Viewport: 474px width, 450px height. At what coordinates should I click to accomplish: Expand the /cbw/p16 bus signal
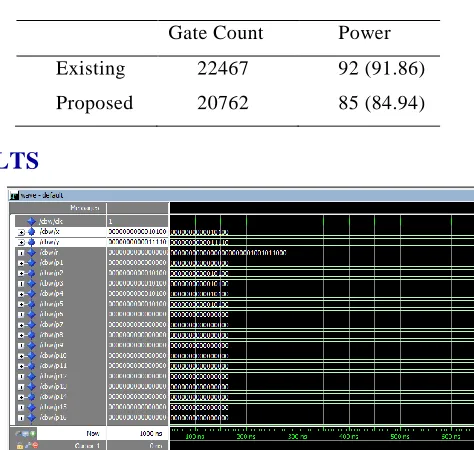click(x=21, y=418)
